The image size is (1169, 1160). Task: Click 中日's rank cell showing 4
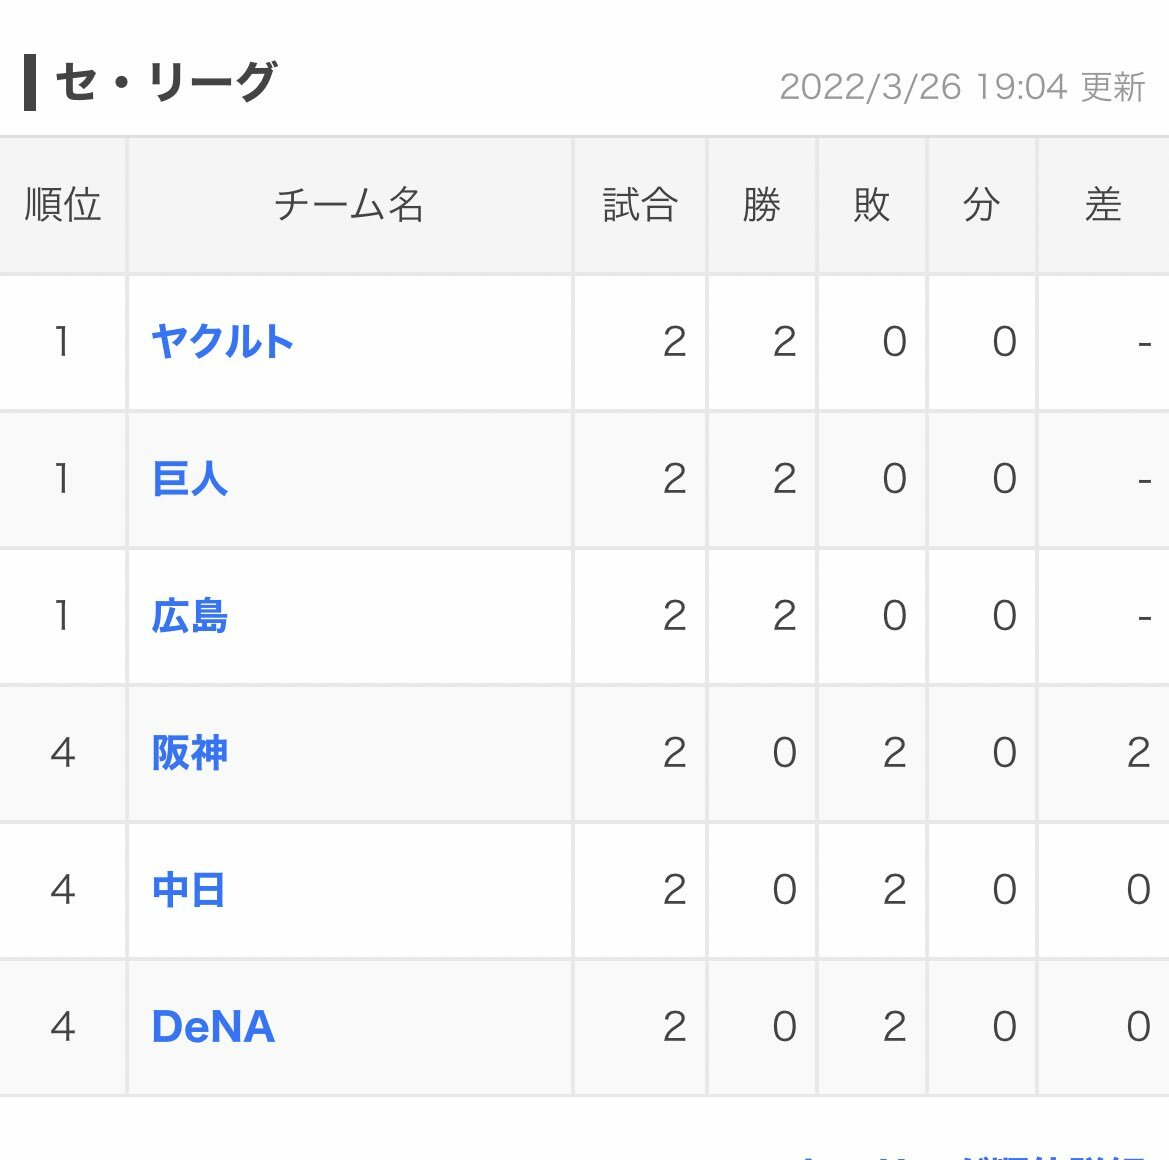pos(63,890)
